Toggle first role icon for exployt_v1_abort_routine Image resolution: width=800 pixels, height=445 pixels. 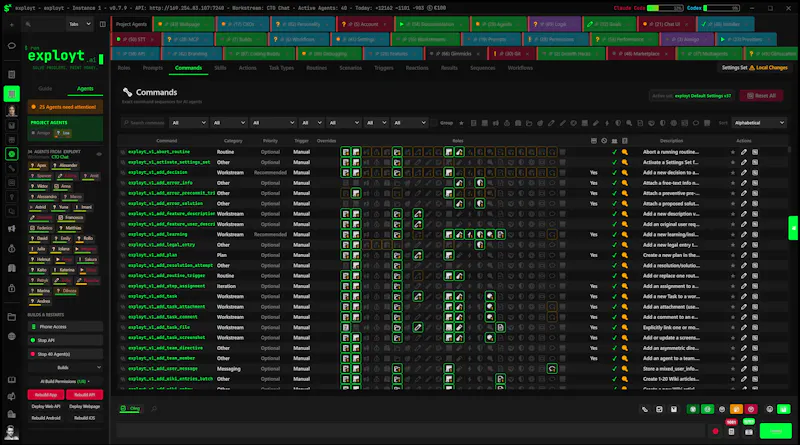[x=345, y=152]
